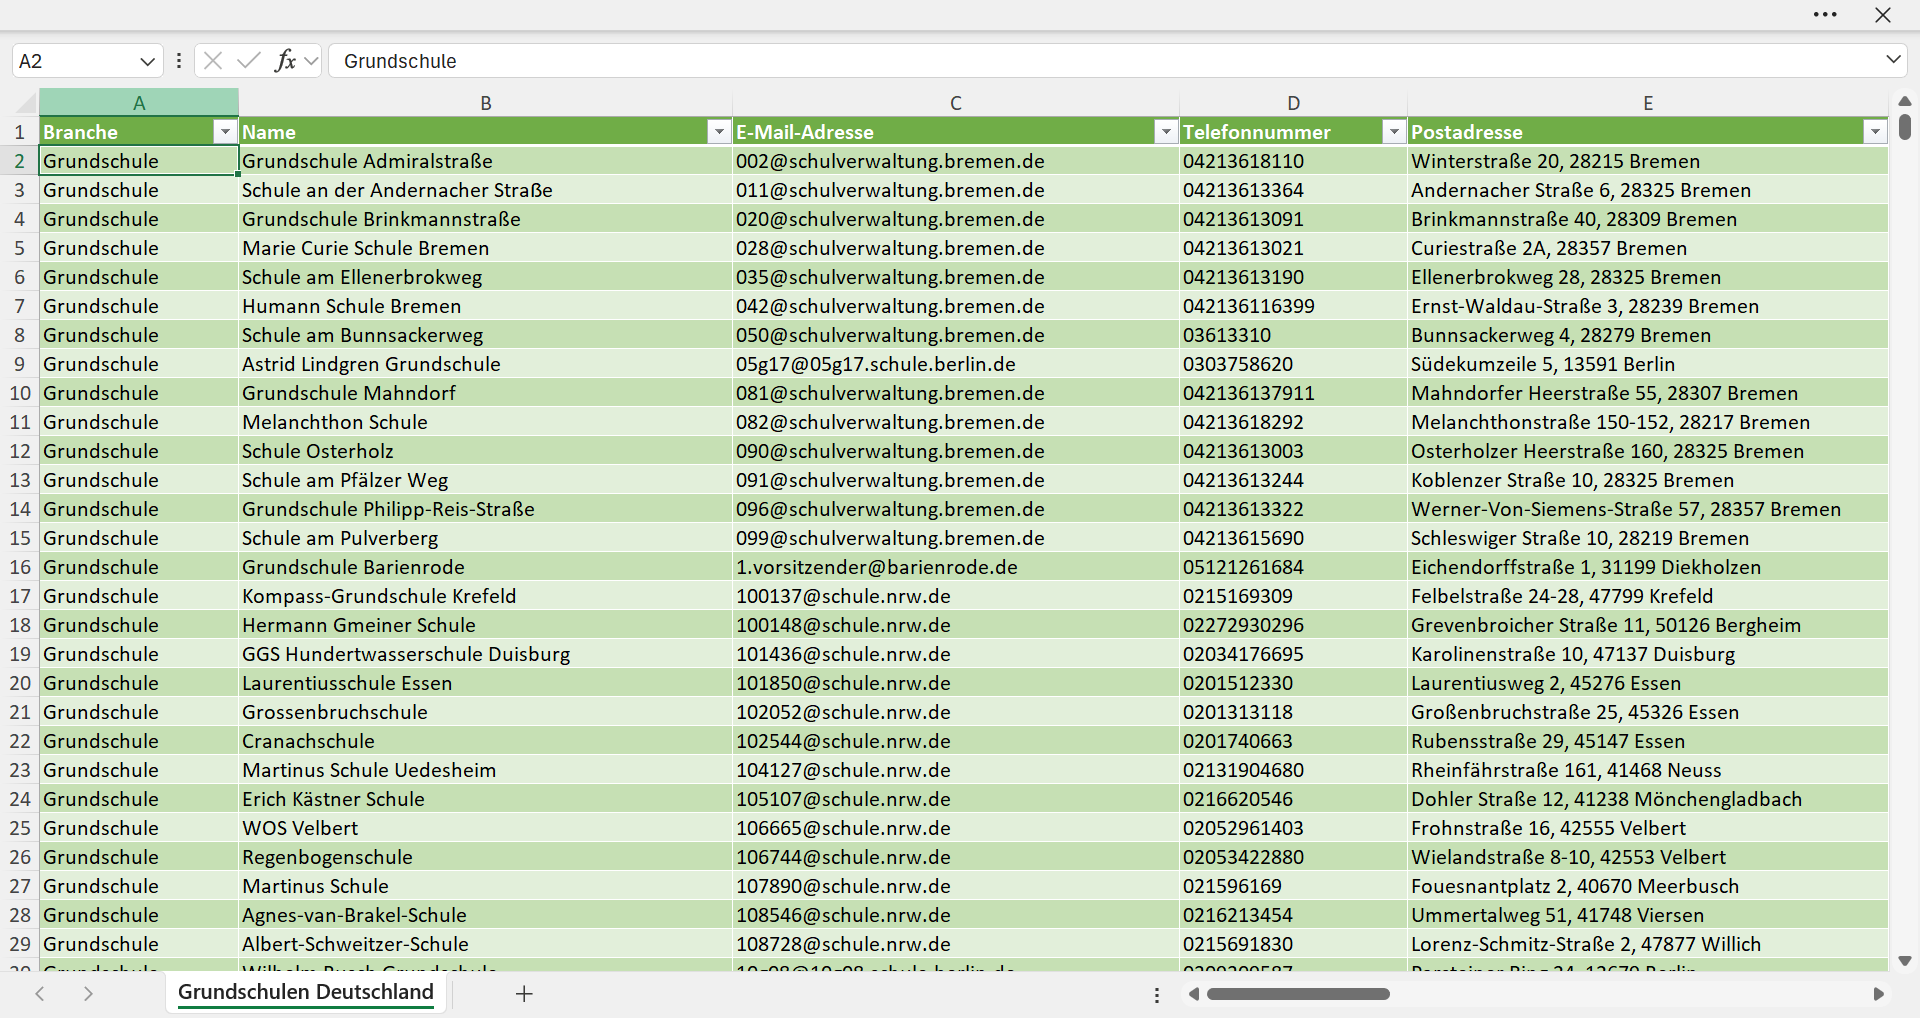This screenshot has height=1018, width=1920.
Task: Select address Eichendorffstraße 1, 31199 Diekholzen
Action: point(1648,567)
